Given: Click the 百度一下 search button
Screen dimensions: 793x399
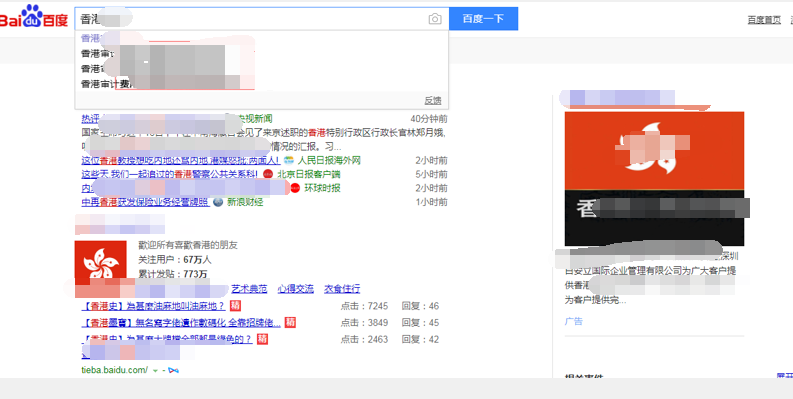Looking at the screenshot, I should click(x=483, y=19).
